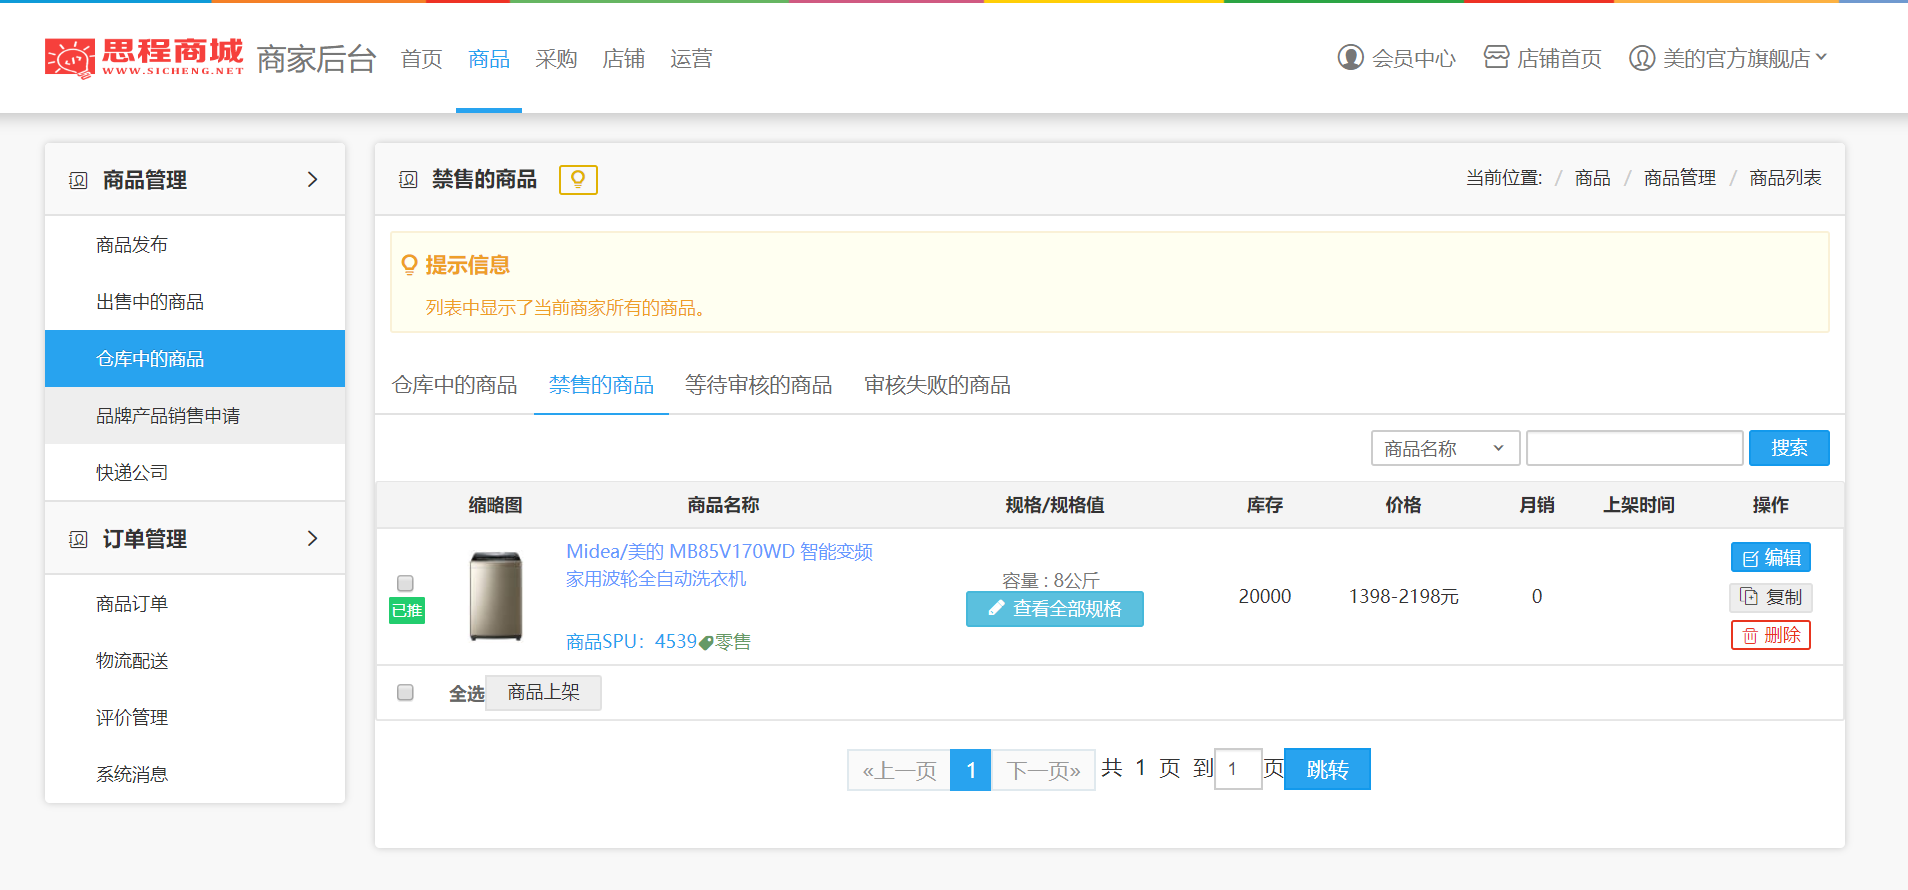Click the lightbulb tip toggle icon beside 禁售的商品
1908x890 pixels.
[x=578, y=180]
